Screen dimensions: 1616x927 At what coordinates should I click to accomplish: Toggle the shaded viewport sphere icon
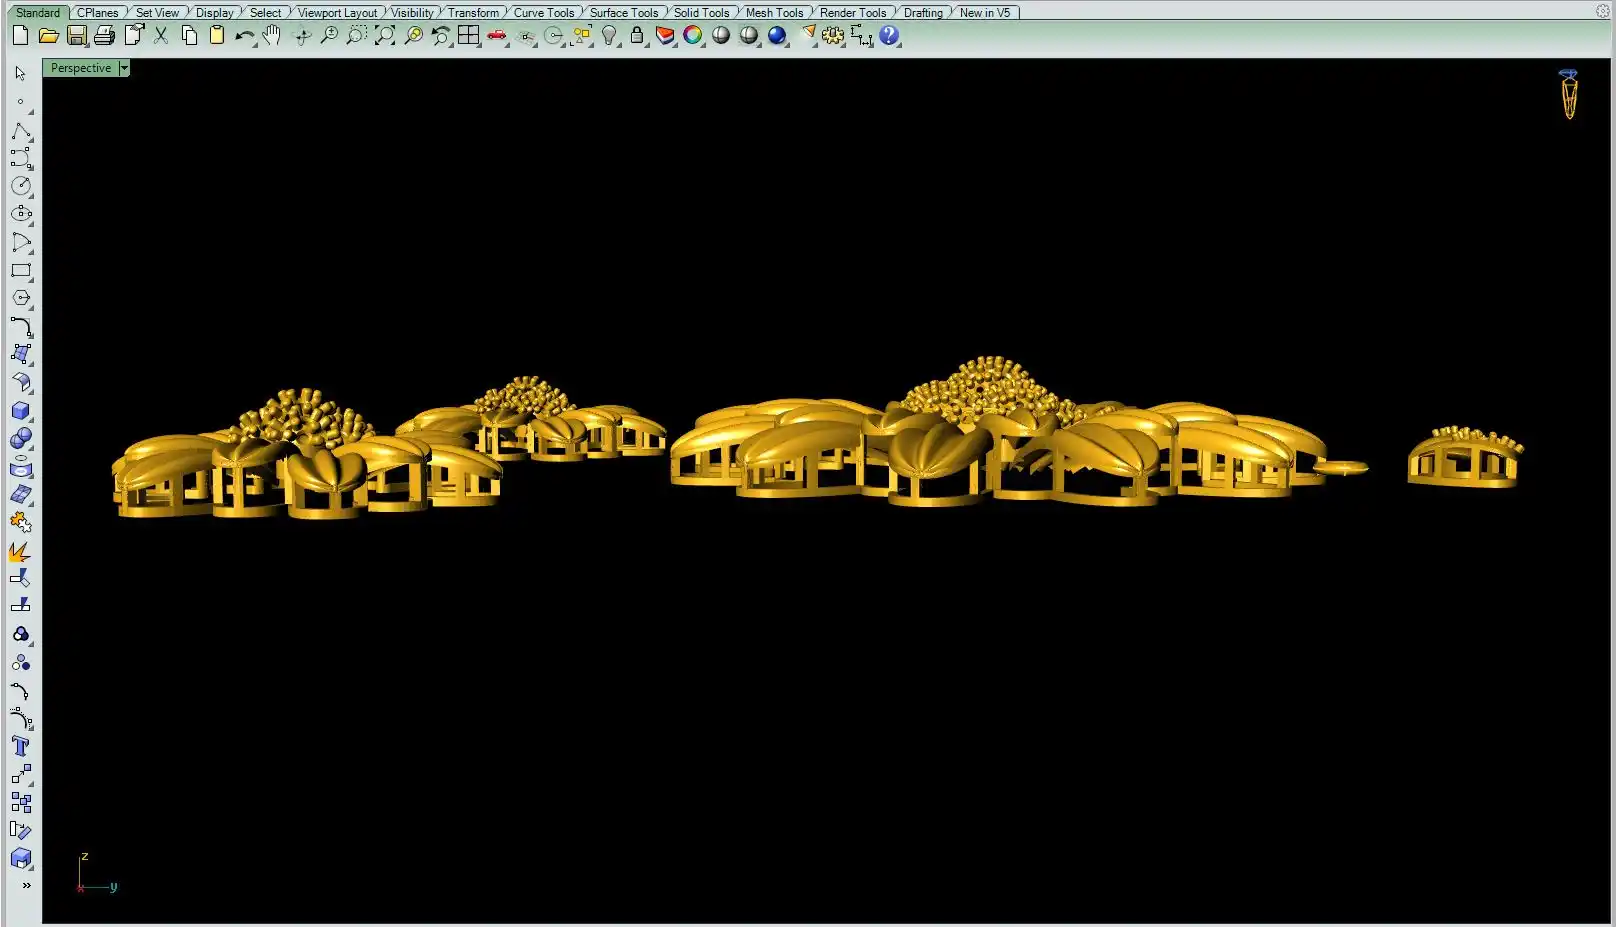pyautogui.click(x=721, y=36)
